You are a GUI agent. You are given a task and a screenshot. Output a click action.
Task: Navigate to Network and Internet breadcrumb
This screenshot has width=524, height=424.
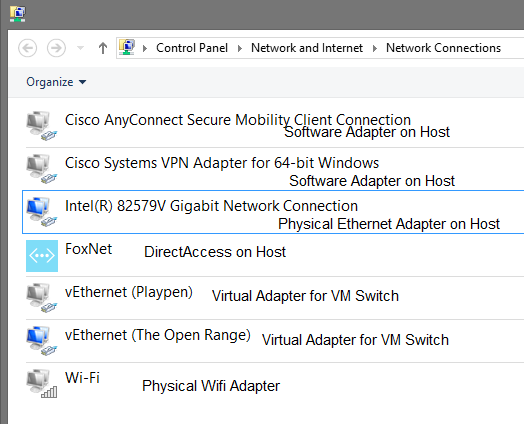307,48
